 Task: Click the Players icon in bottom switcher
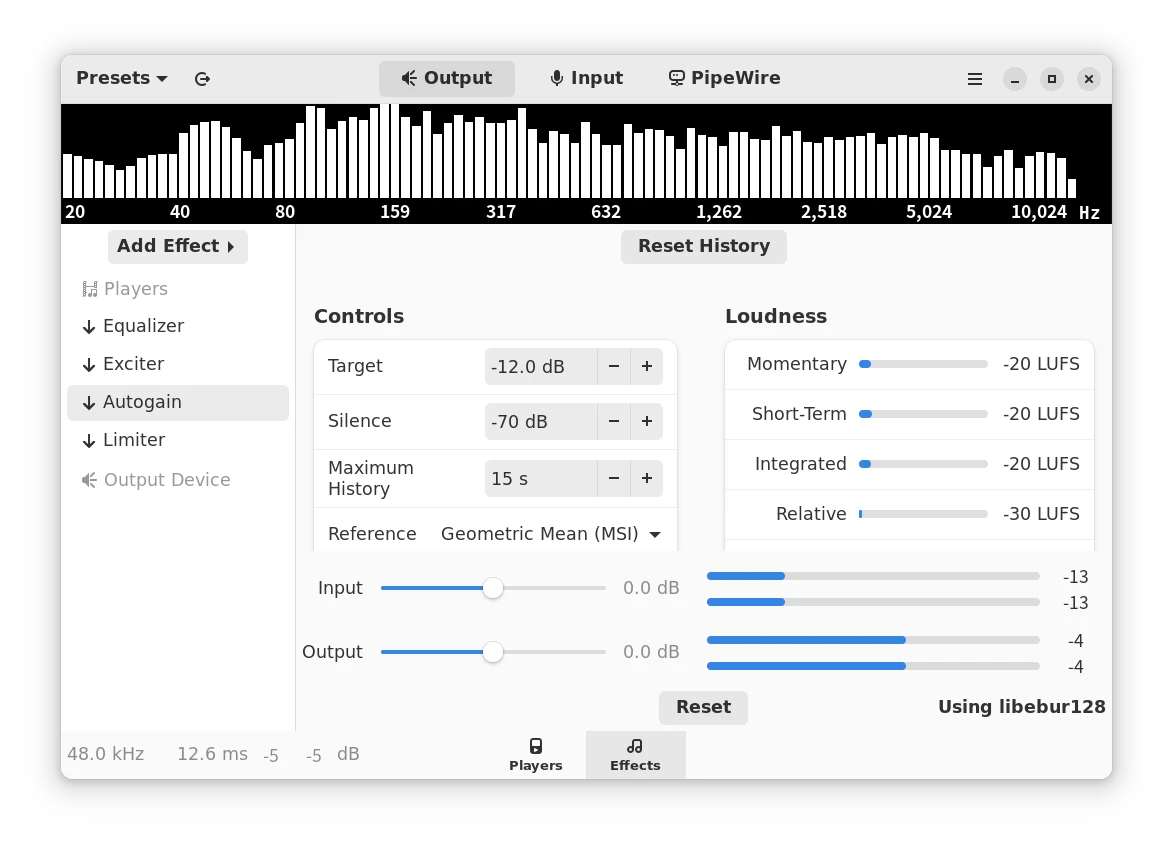[x=536, y=746]
